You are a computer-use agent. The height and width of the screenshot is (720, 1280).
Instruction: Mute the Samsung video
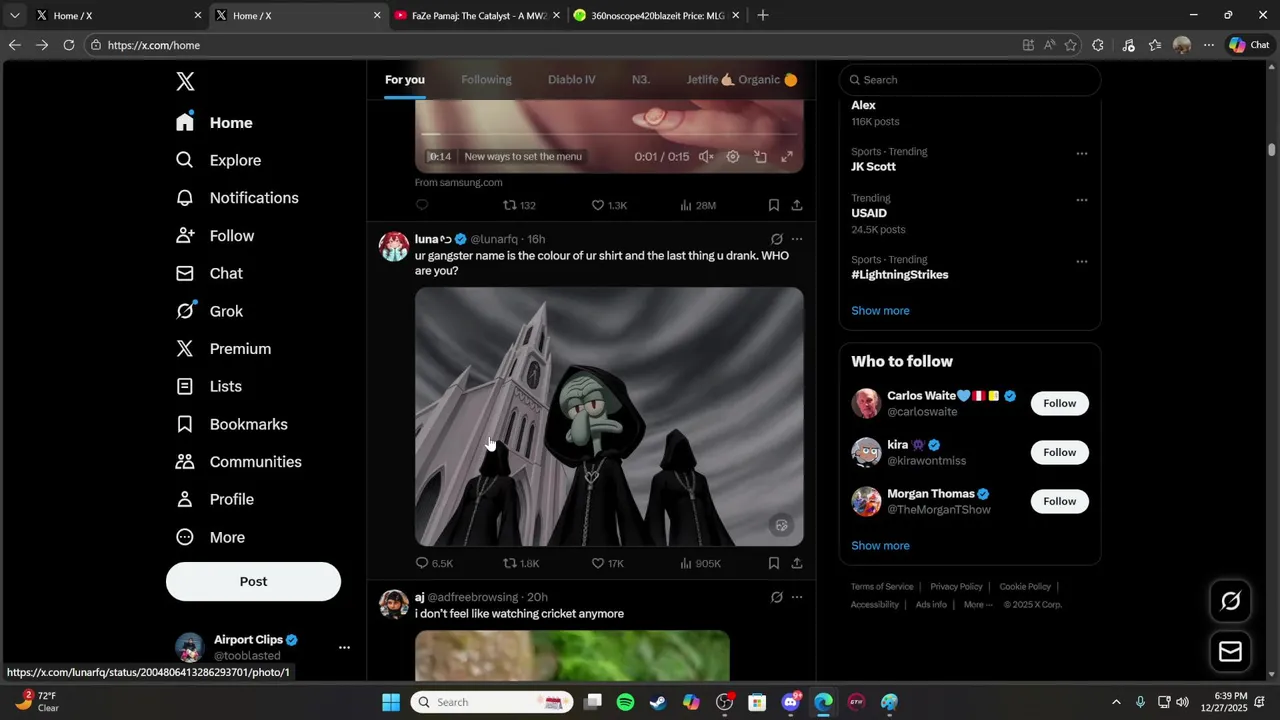click(706, 157)
